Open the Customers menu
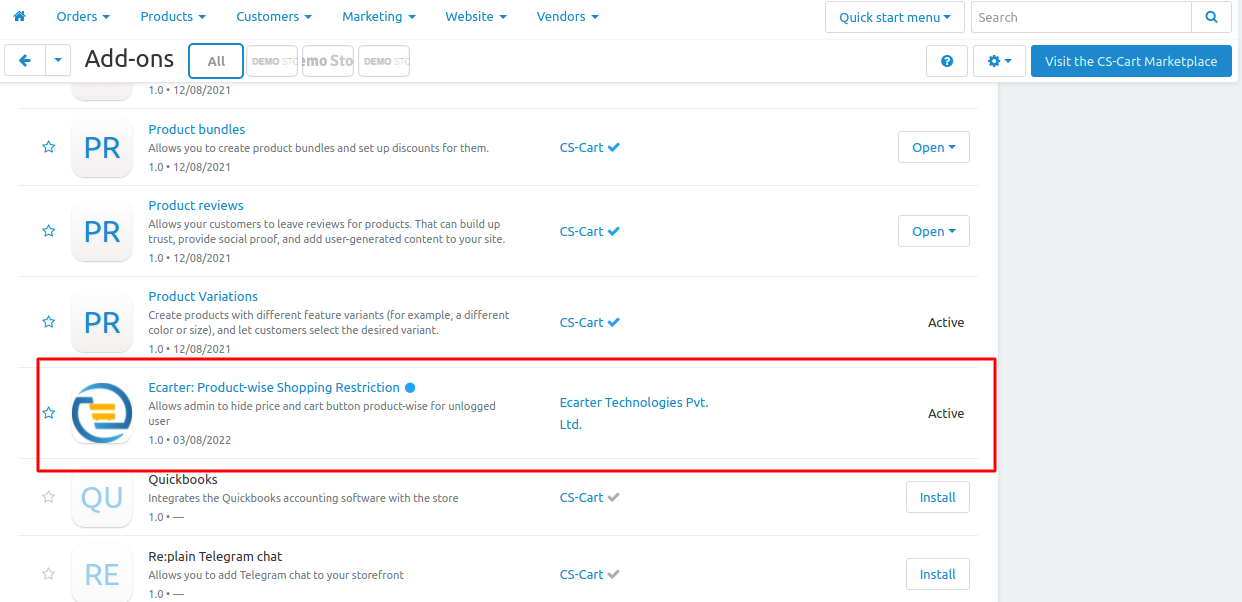This screenshot has height=602, width=1242. [274, 17]
